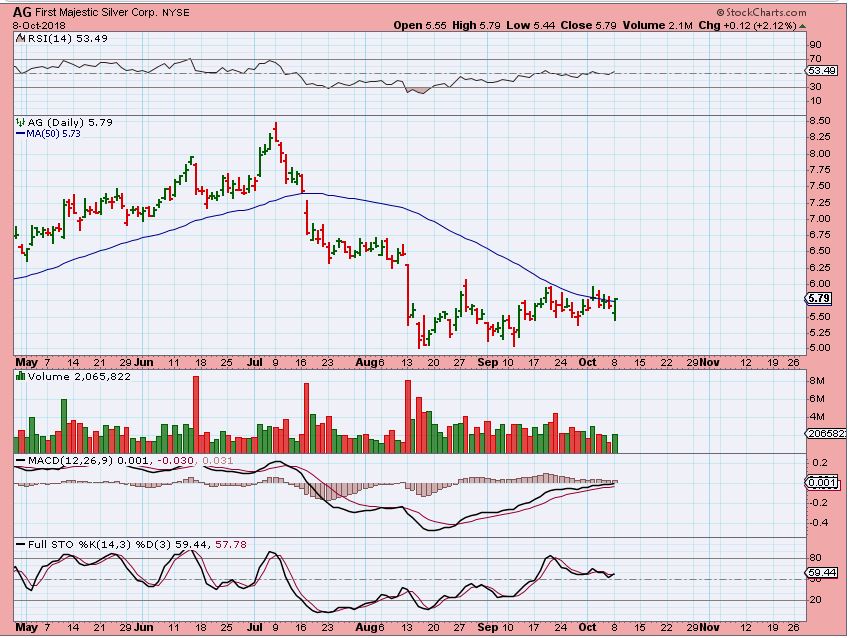Click the 8M label on the volume axis
Image resolution: width=850 pixels, height=638 pixels.
(817, 381)
